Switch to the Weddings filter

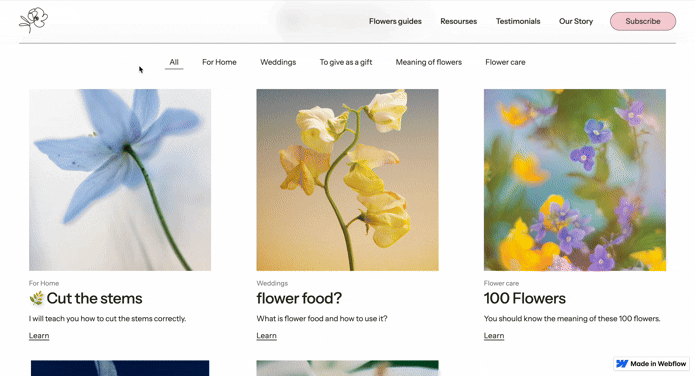(x=278, y=62)
